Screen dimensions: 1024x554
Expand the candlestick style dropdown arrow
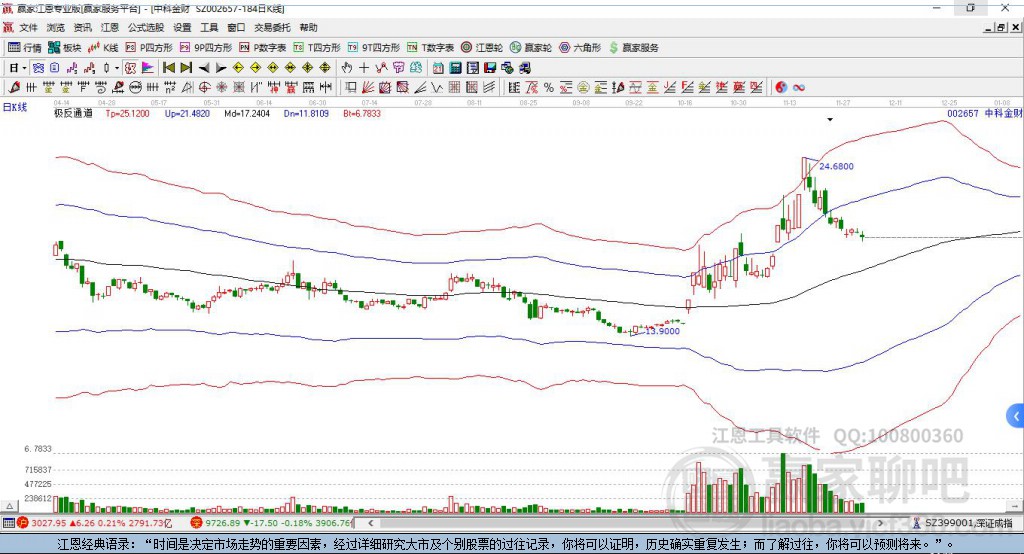pos(116,67)
